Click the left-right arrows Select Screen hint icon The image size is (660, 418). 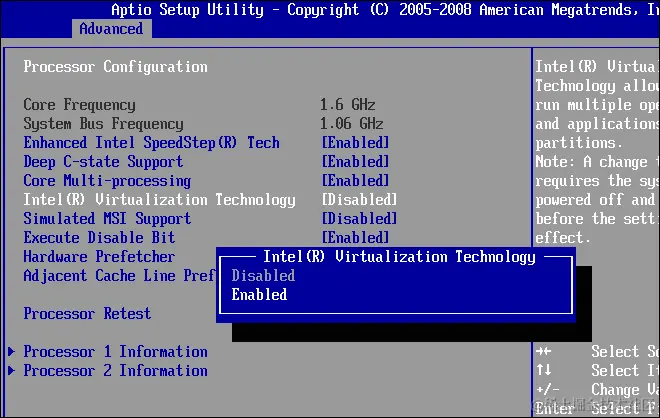click(544, 351)
